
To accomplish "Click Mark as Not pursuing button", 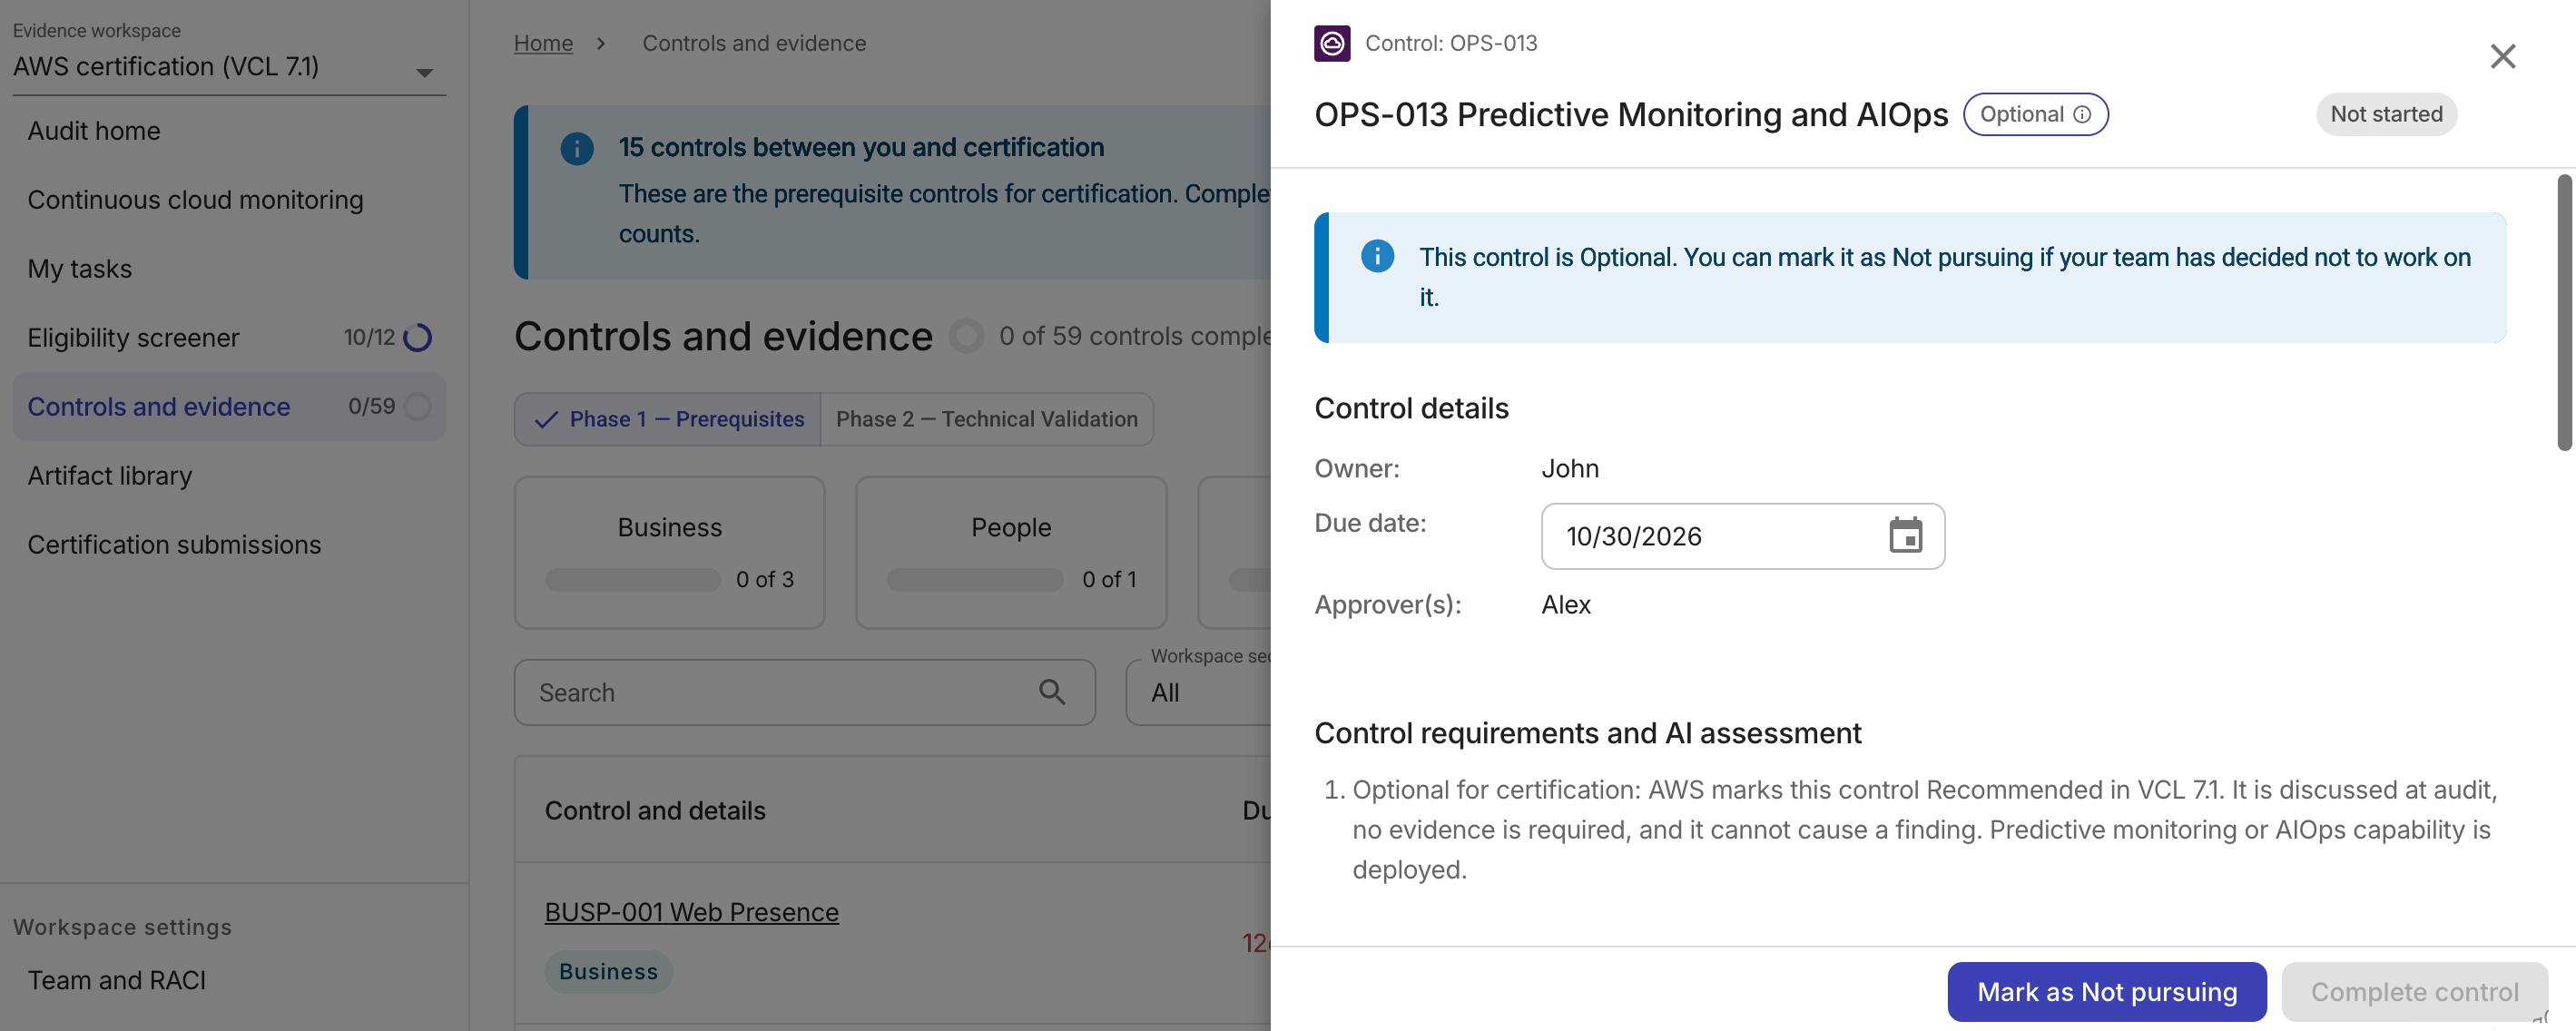I will point(2106,991).
